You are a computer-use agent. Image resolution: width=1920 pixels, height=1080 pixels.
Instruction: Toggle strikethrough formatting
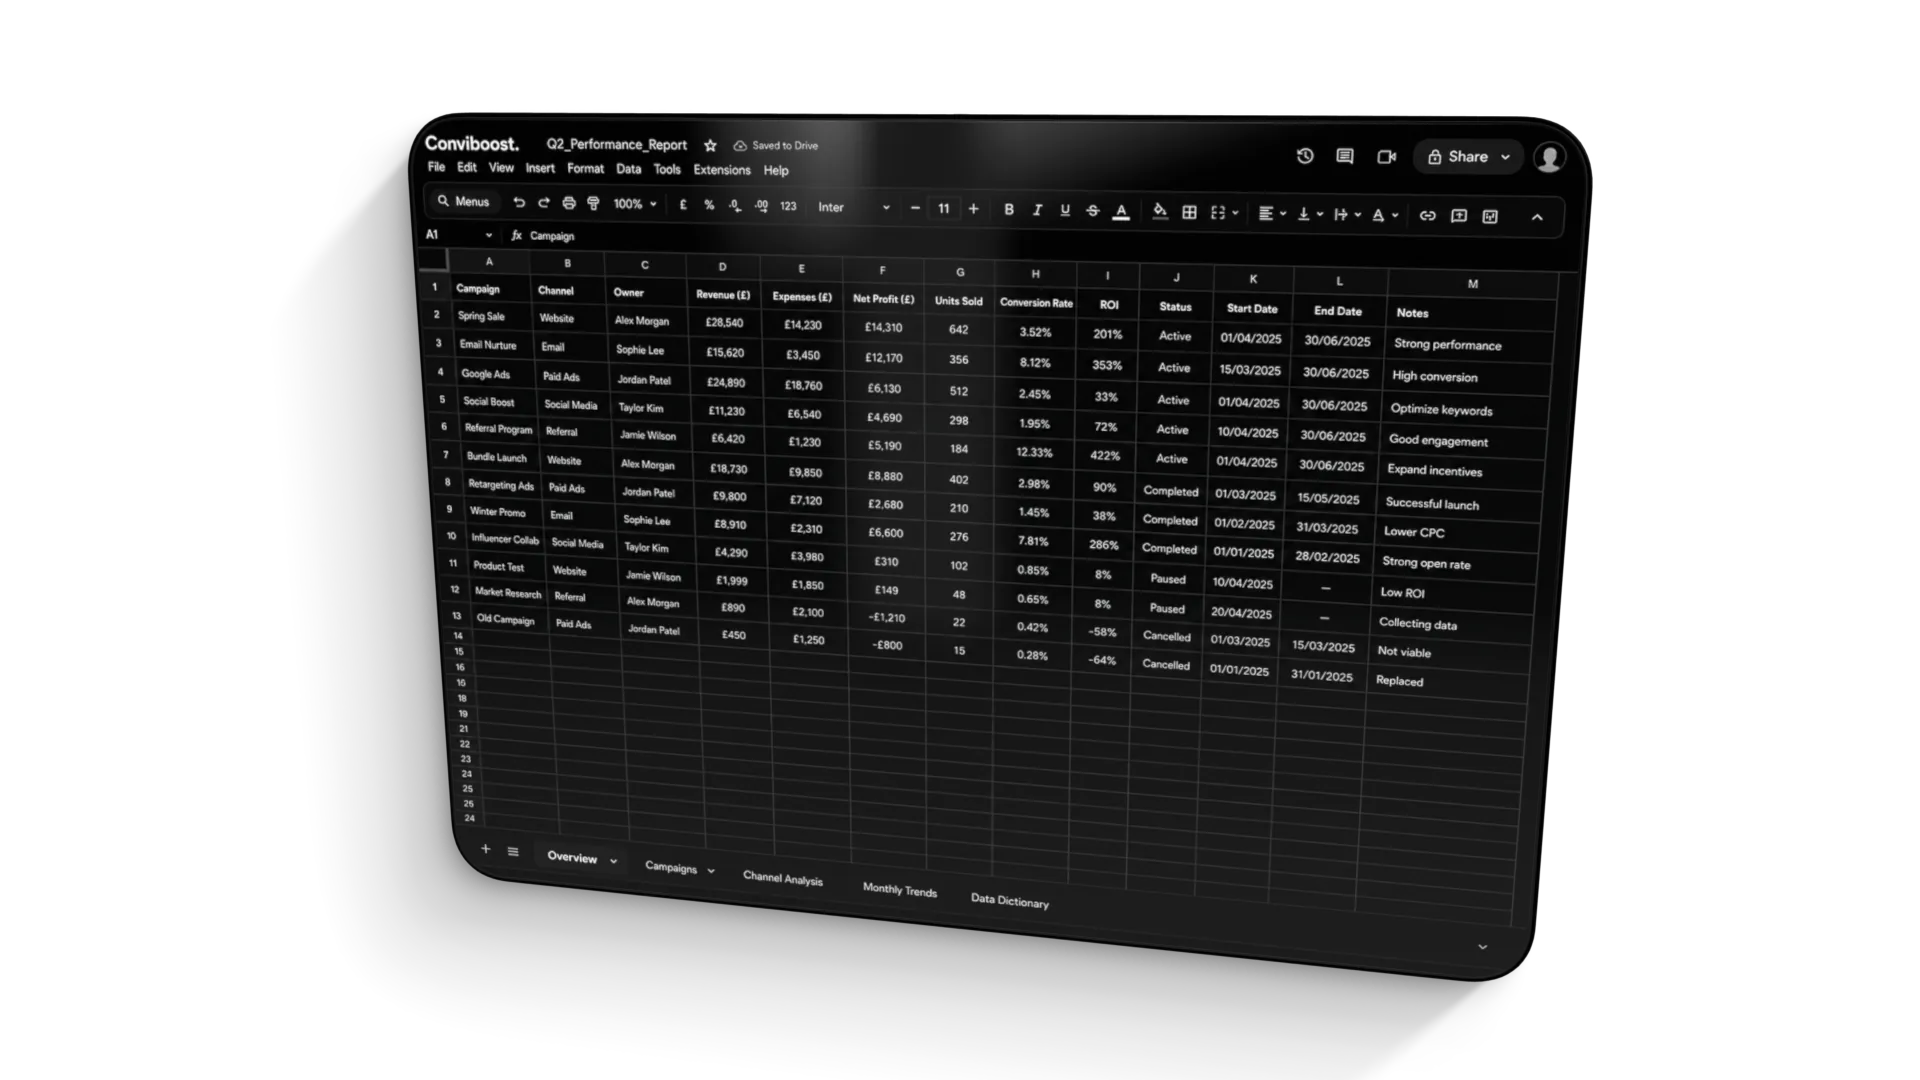tap(1093, 211)
